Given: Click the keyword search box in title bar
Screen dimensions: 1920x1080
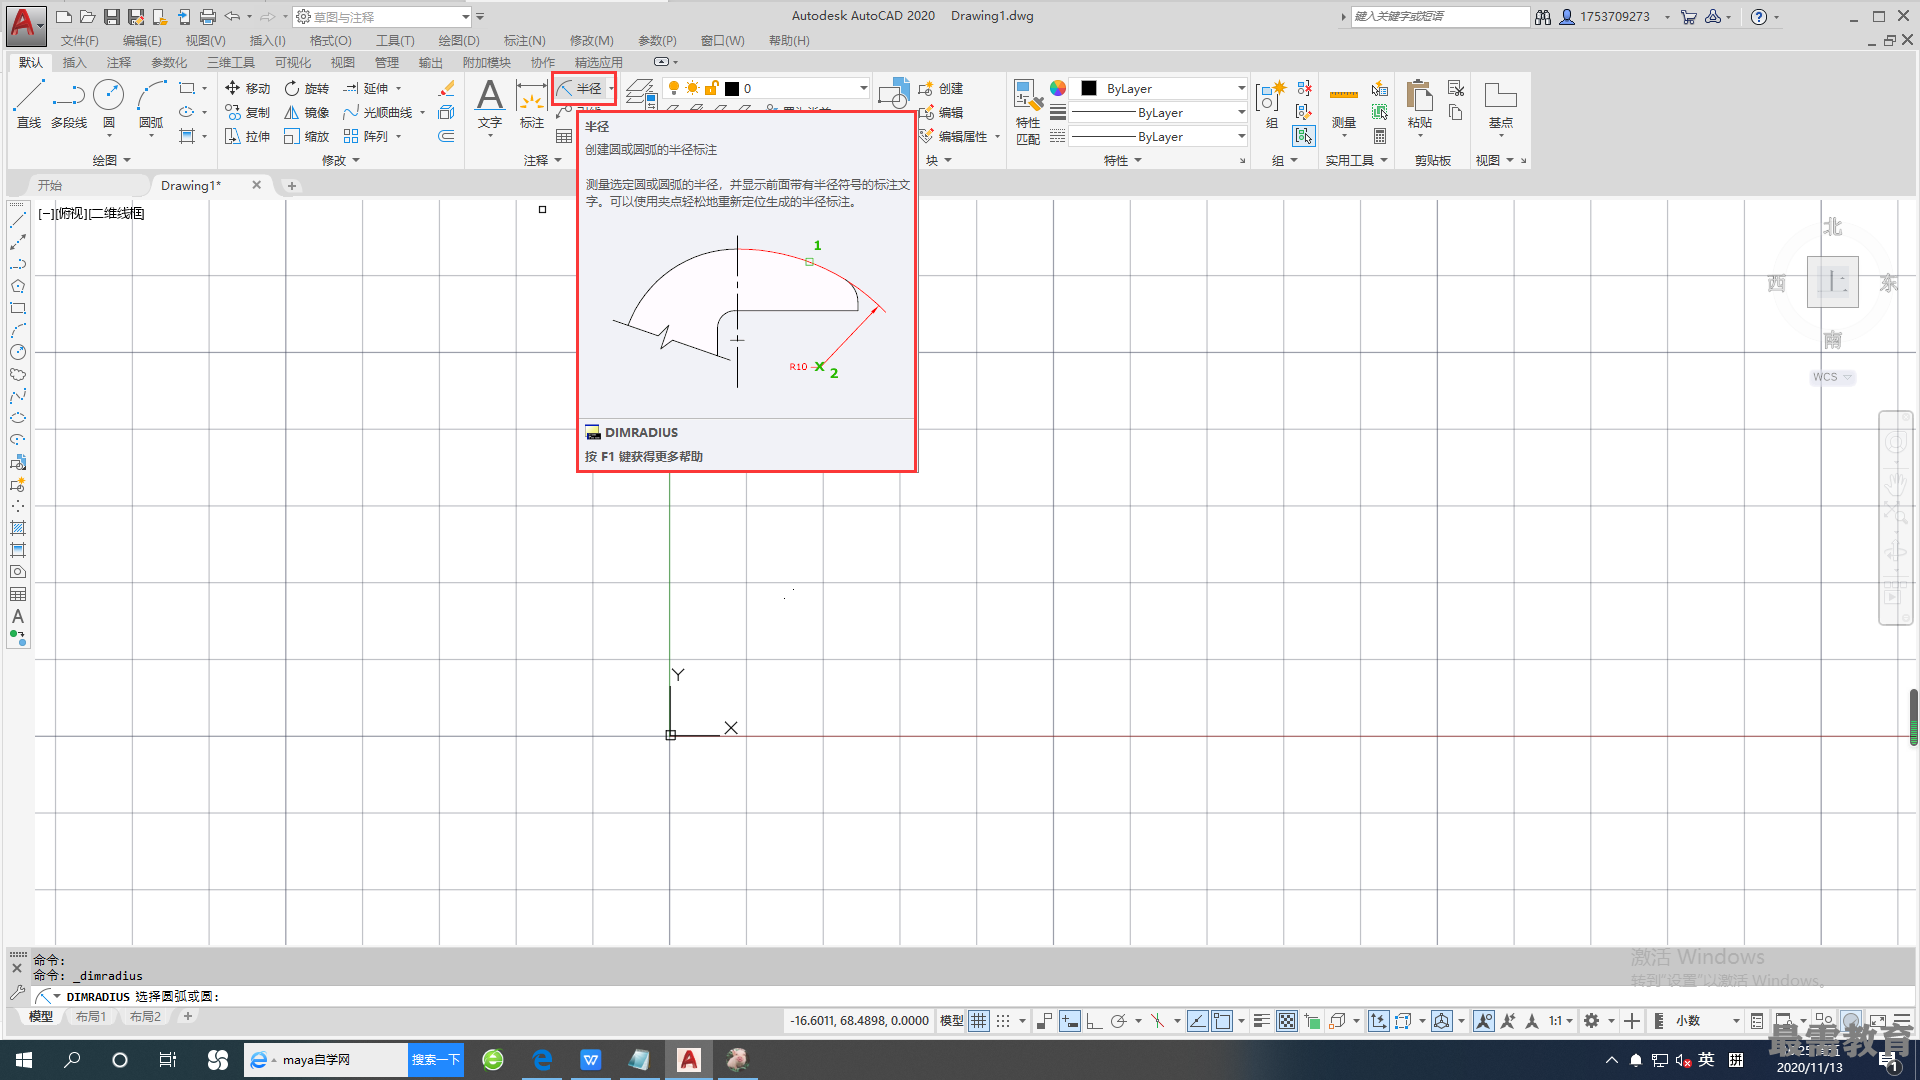Looking at the screenshot, I should [x=1440, y=16].
